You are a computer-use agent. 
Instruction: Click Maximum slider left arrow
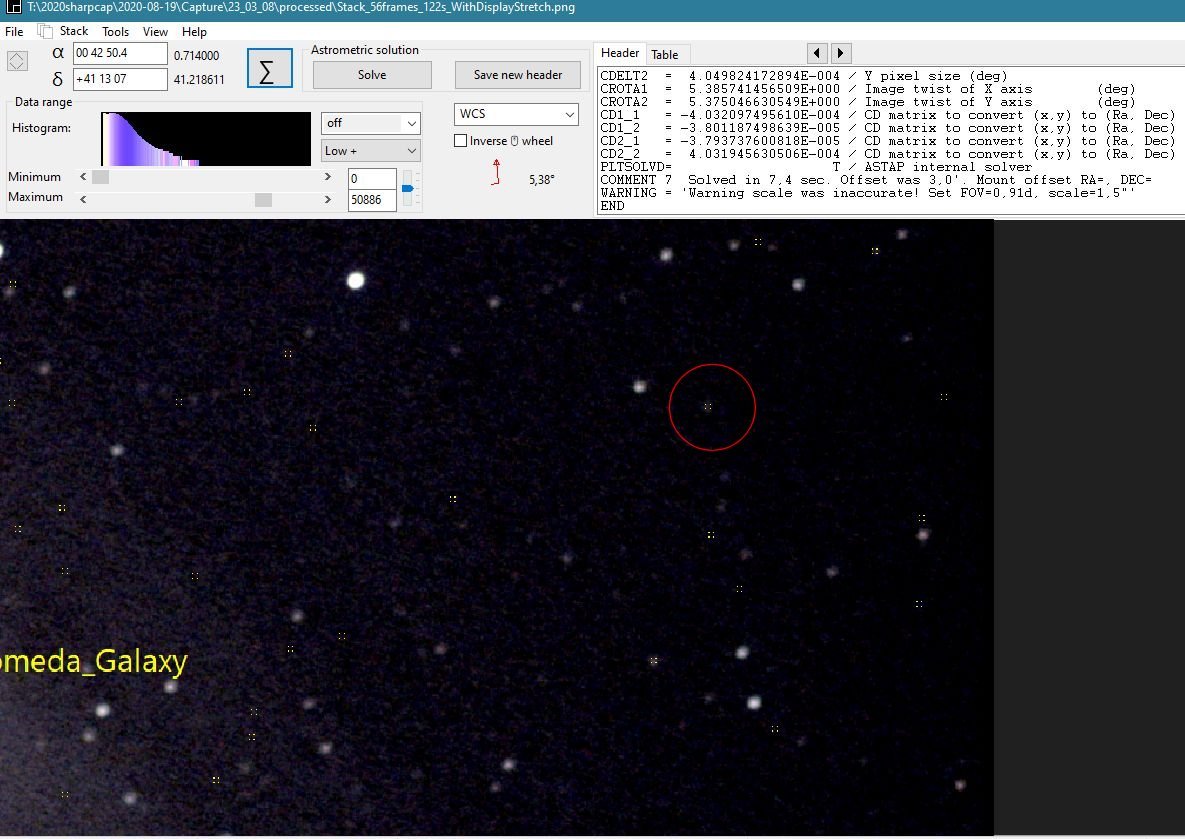pyautogui.click(x=83, y=200)
